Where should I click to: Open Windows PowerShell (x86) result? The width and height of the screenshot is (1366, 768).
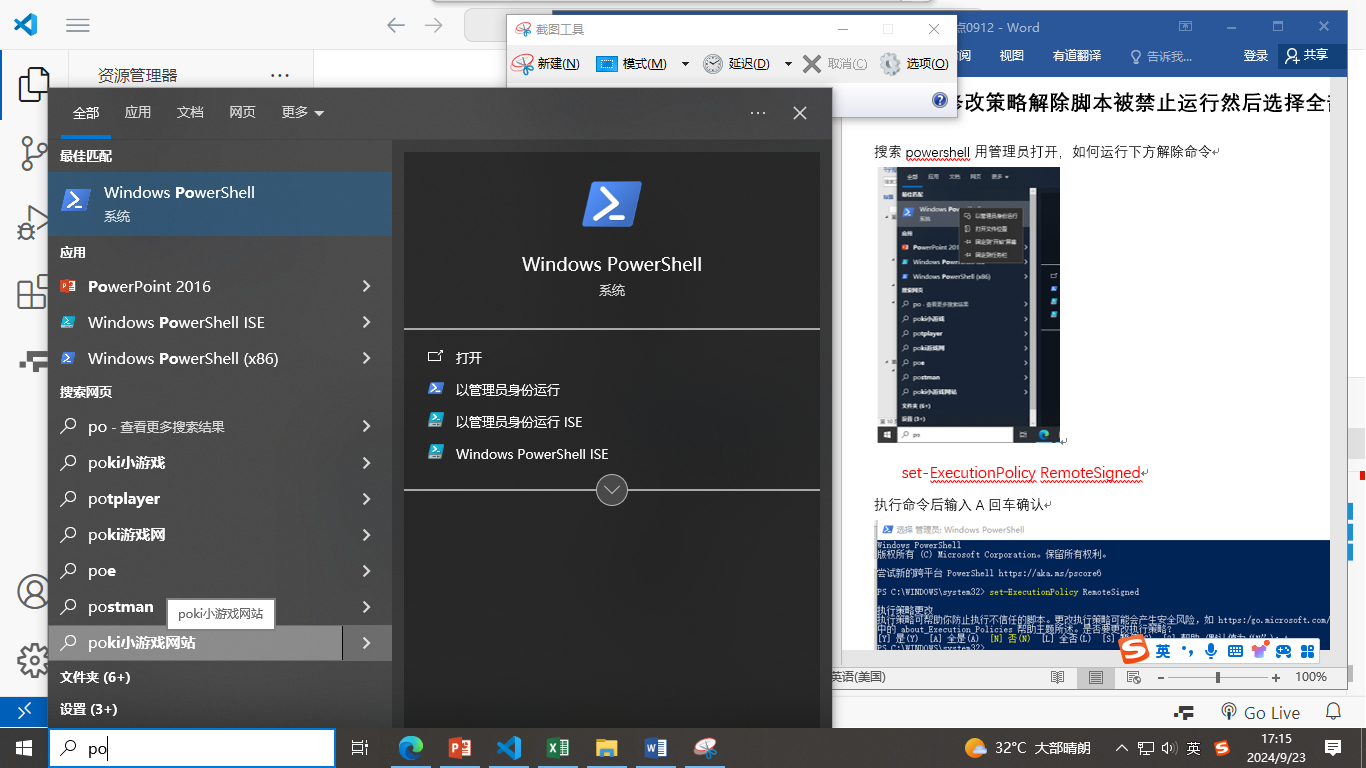tap(196, 358)
